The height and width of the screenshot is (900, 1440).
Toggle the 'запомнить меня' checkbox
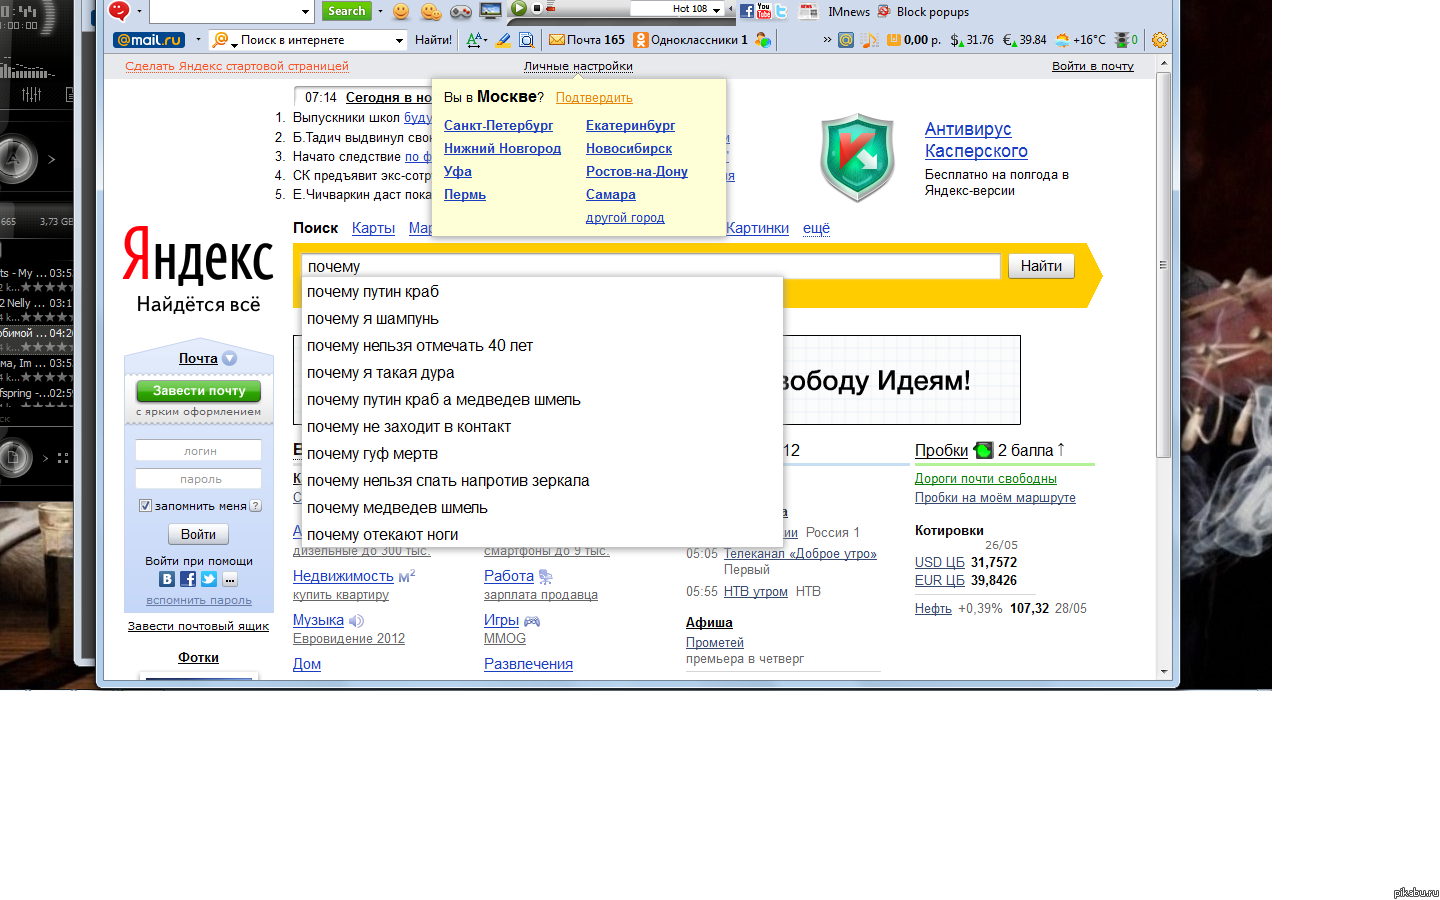[145, 506]
